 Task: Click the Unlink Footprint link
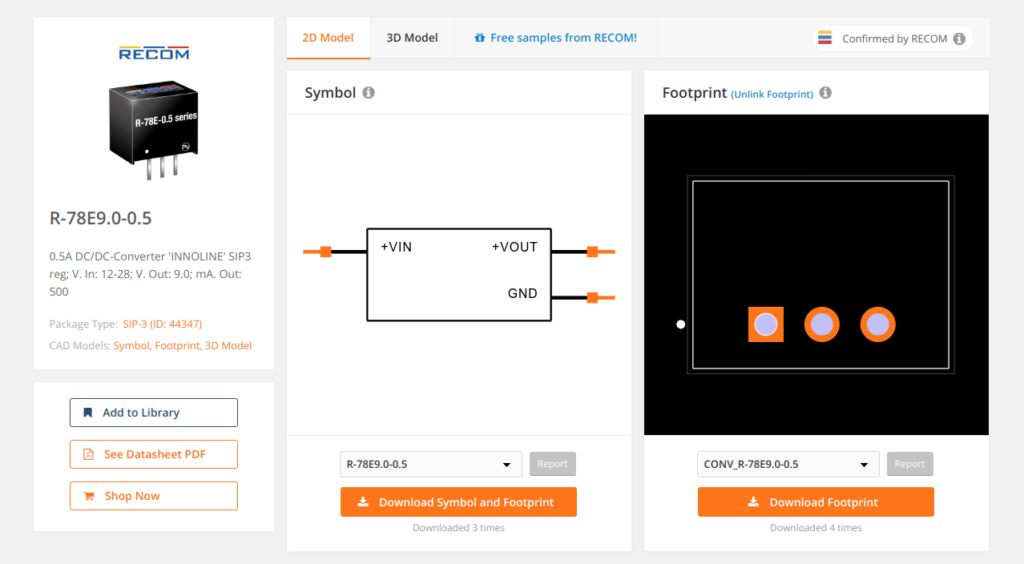[x=772, y=95]
